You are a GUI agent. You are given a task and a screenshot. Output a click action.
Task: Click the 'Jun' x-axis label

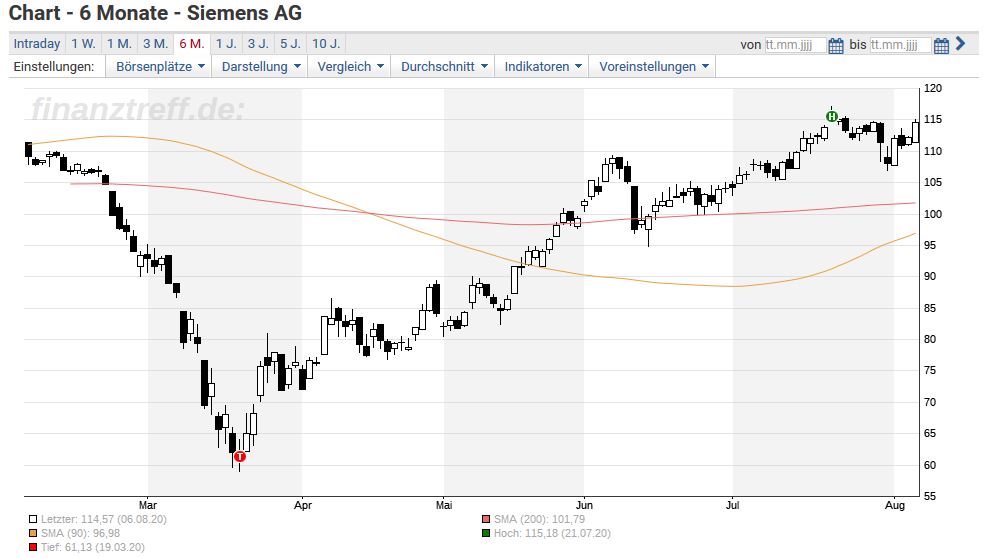[584, 505]
